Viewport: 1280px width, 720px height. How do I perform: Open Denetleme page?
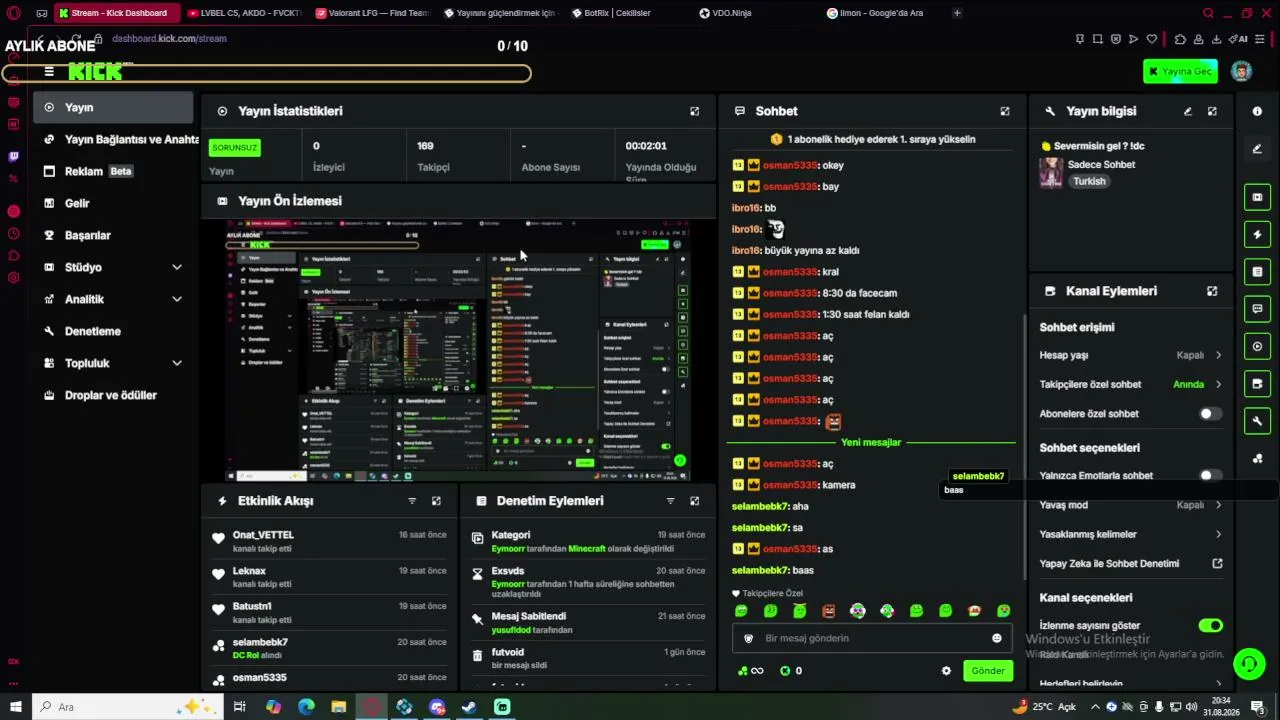(x=113, y=331)
